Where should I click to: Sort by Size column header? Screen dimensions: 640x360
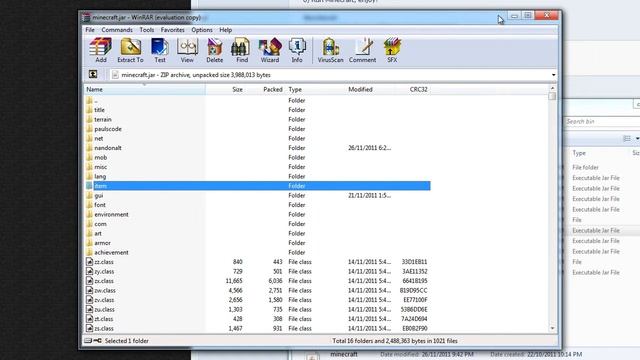pyautogui.click(x=225, y=89)
